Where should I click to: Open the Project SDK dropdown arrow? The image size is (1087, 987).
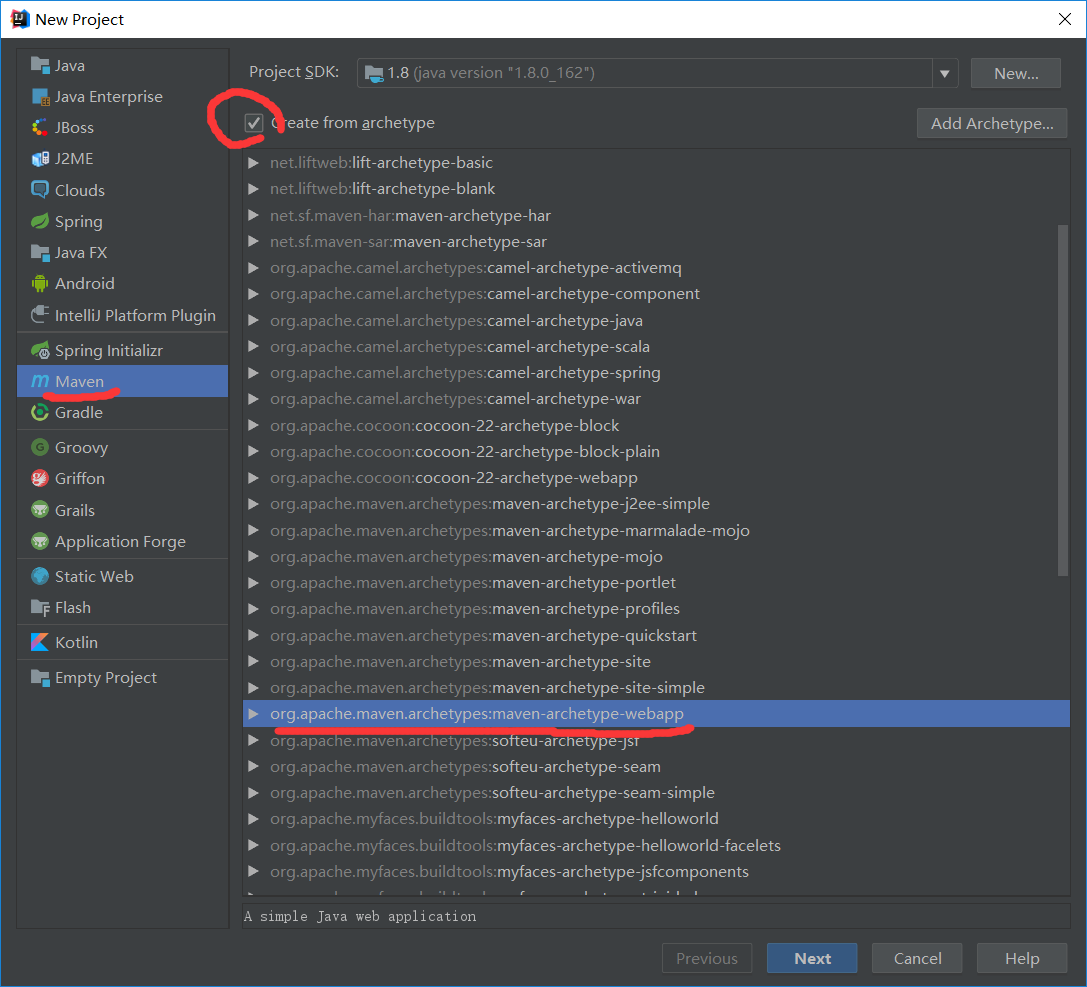point(944,73)
